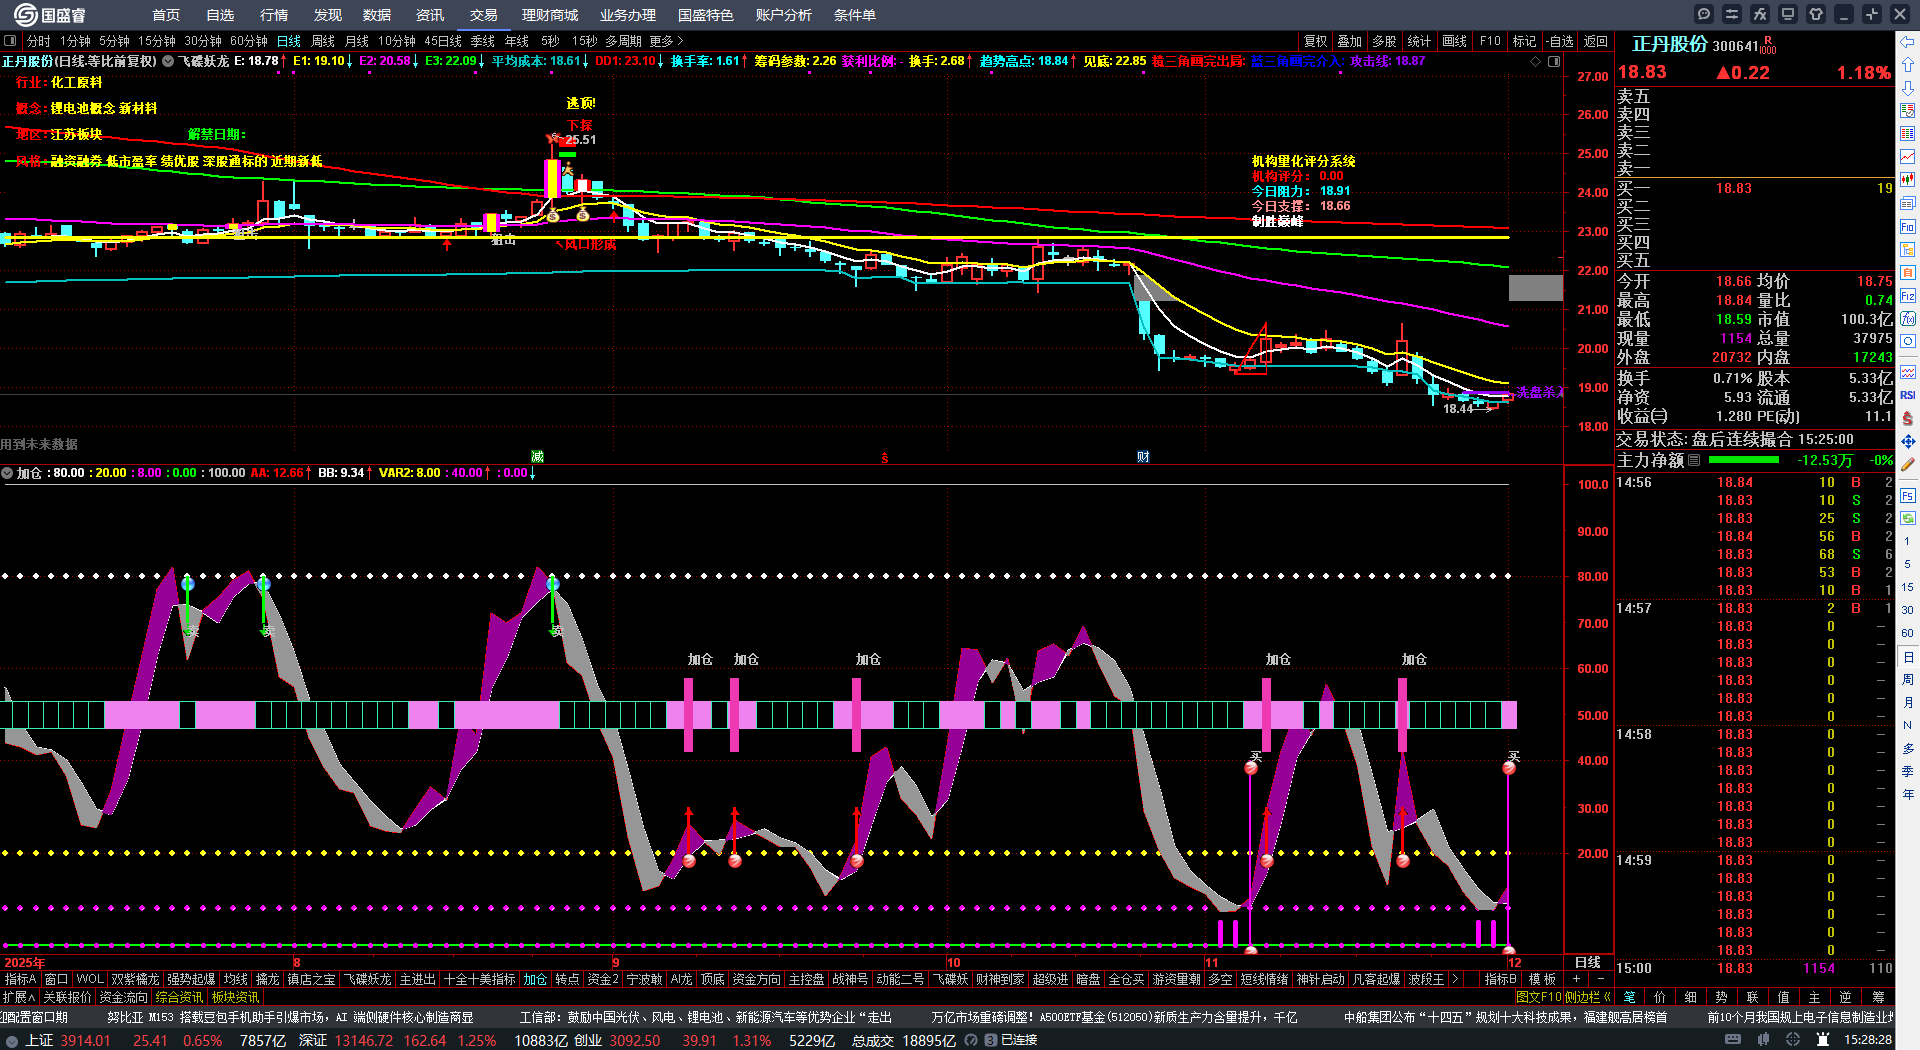
Task: Switch to the 周线 period tab
Action: (x=323, y=41)
